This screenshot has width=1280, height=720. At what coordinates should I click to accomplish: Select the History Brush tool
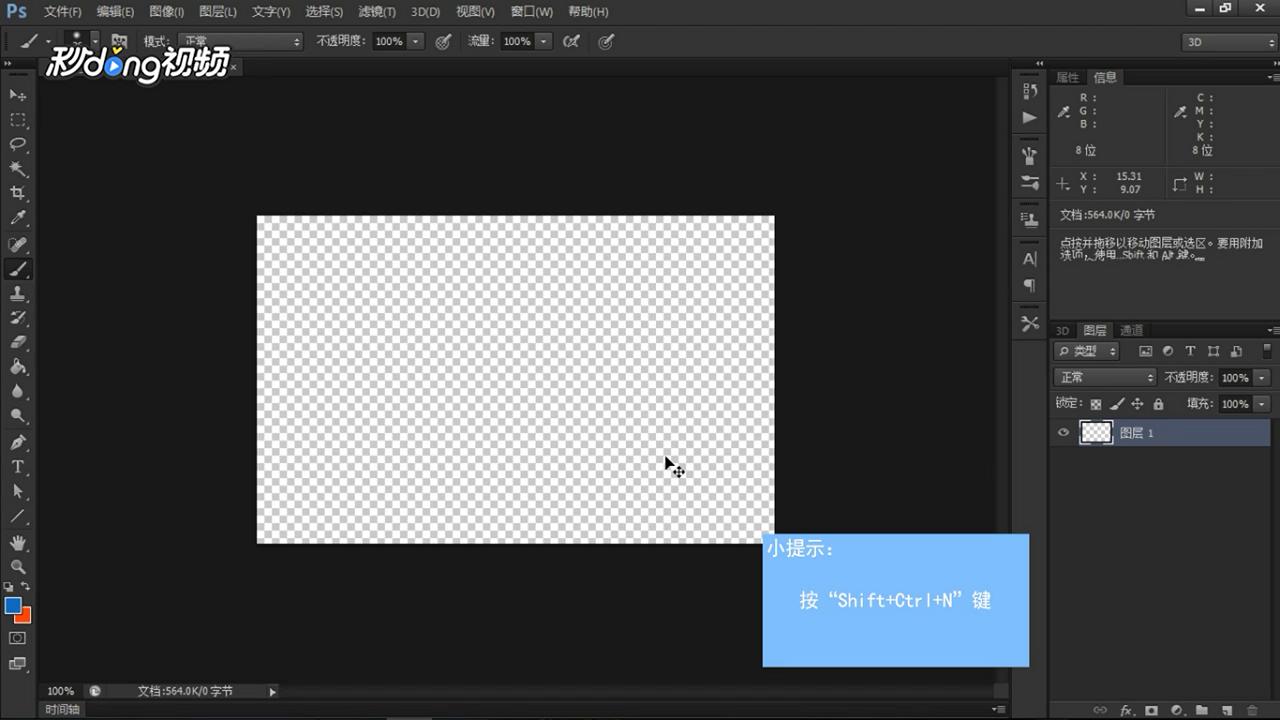(18, 318)
